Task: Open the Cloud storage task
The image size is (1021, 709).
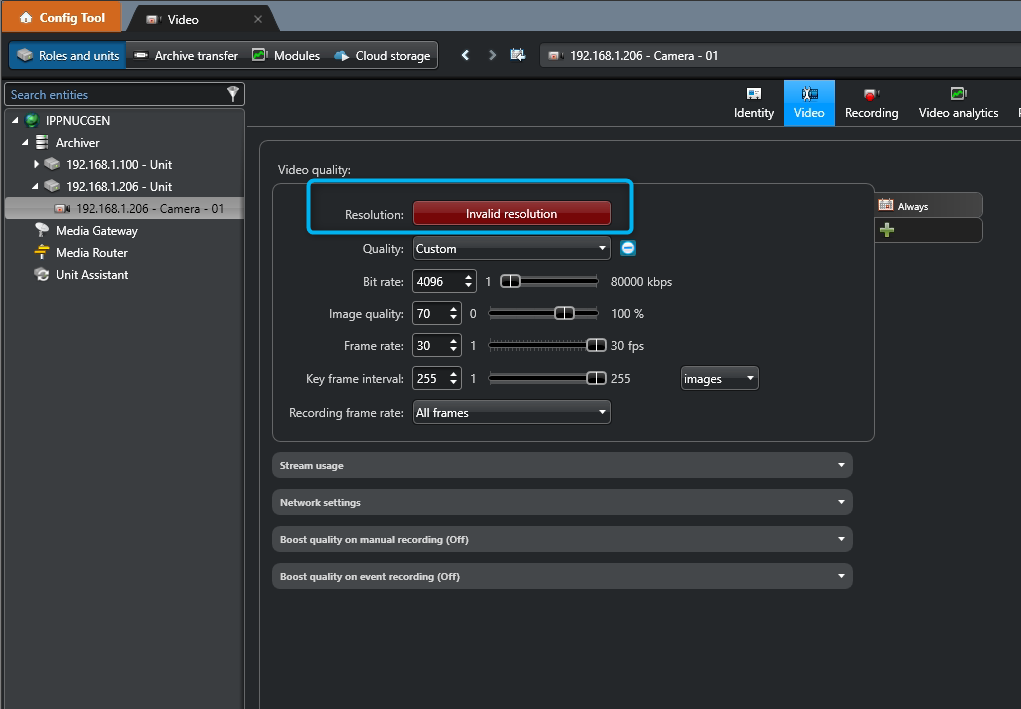Action: 382,56
